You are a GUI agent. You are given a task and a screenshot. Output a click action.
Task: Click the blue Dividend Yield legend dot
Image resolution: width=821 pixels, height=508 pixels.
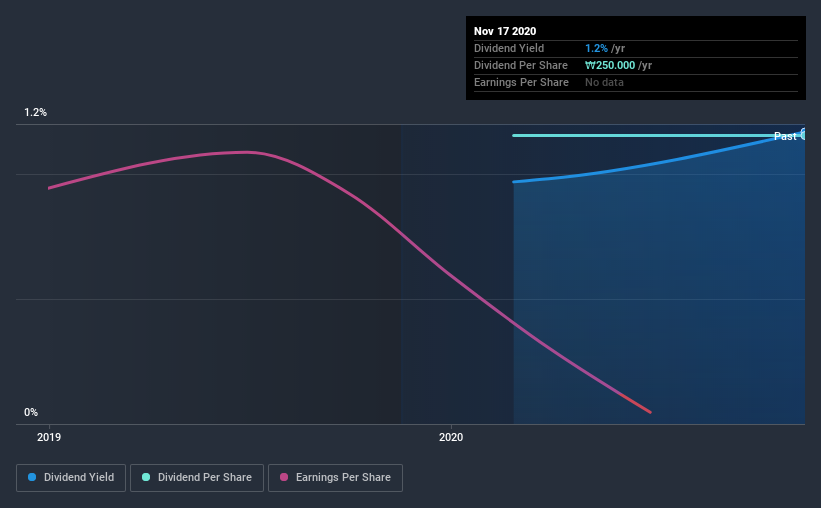tap(32, 477)
